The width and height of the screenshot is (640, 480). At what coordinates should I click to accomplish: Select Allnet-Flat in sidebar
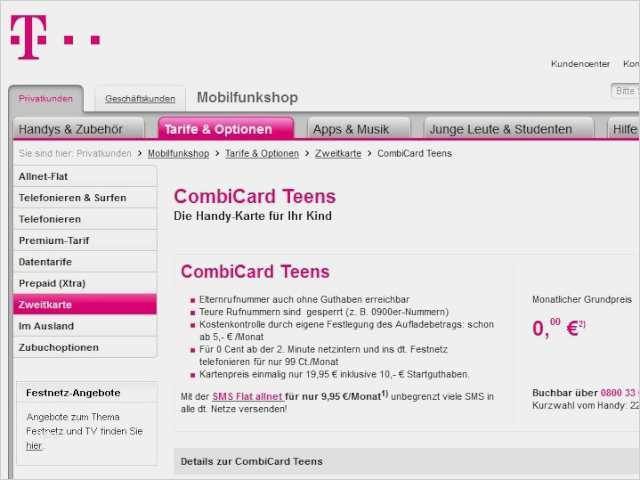(85, 176)
